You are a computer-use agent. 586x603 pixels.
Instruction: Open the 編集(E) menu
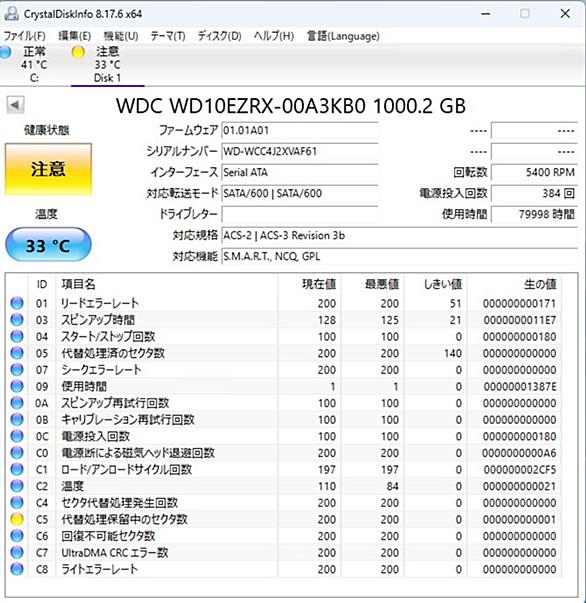[74, 36]
